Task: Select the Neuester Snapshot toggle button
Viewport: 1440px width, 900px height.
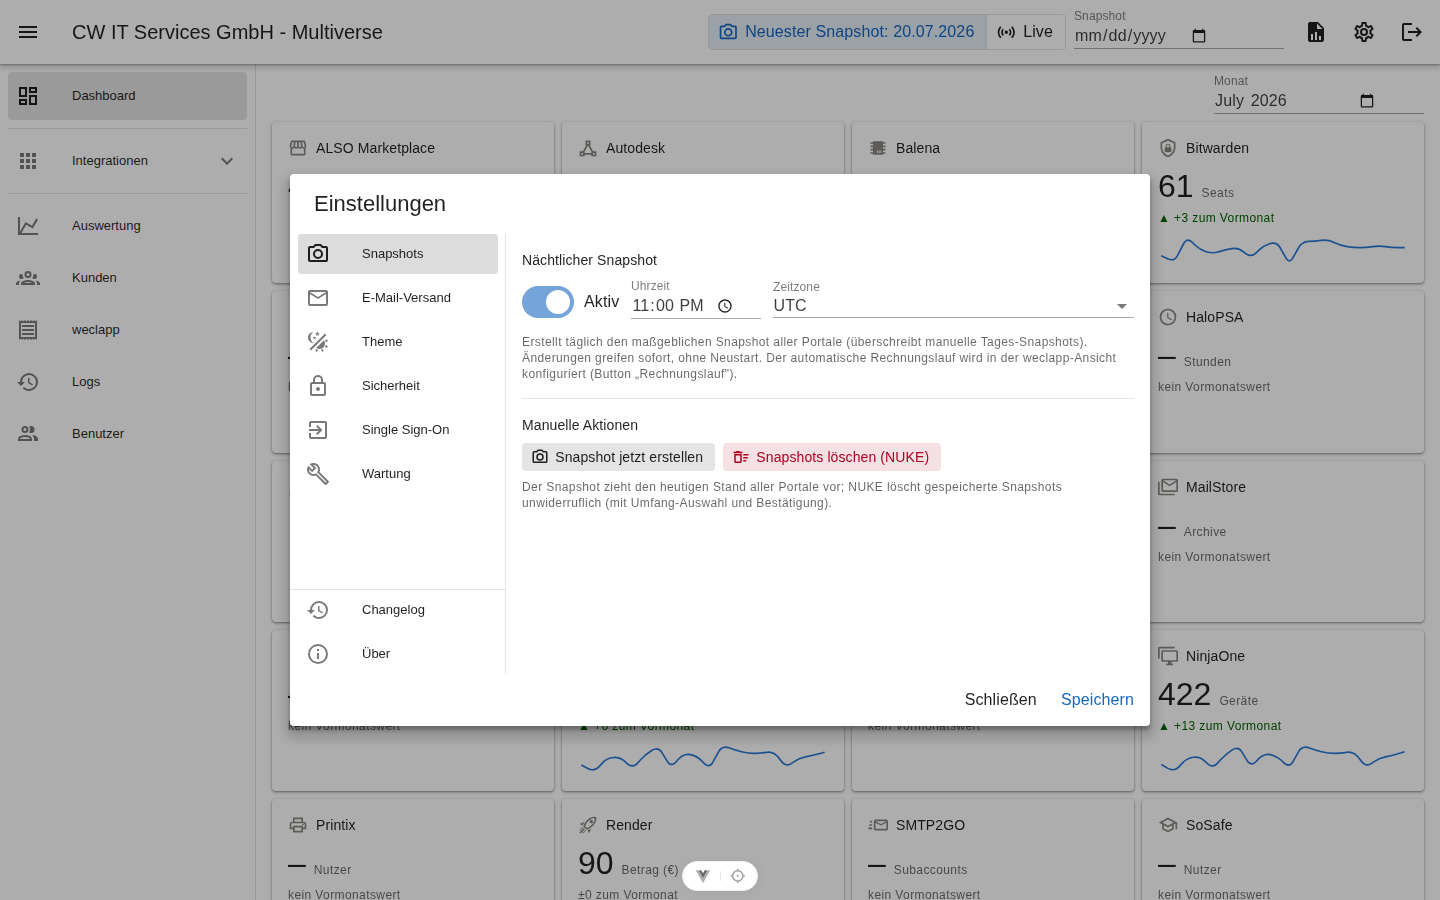Action: click(x=847, y=32)
